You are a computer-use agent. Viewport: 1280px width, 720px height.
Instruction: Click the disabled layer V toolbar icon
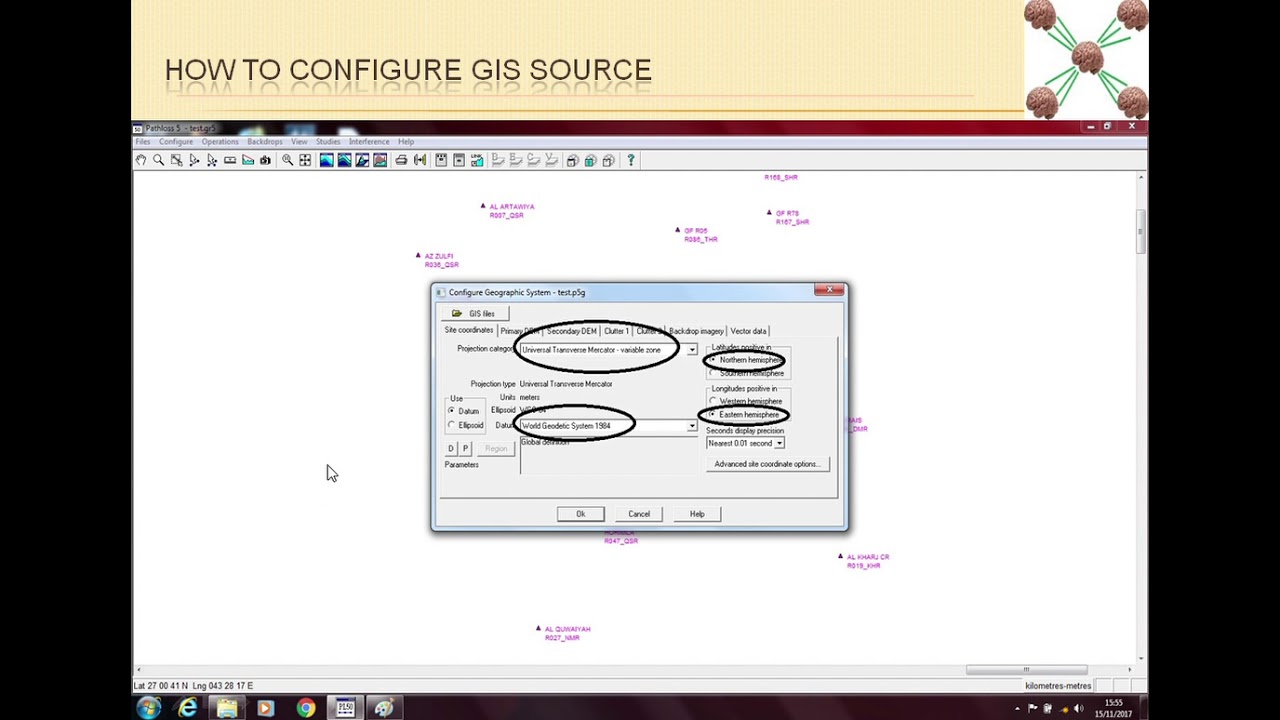pyautogui.click(x=551, y=160)
